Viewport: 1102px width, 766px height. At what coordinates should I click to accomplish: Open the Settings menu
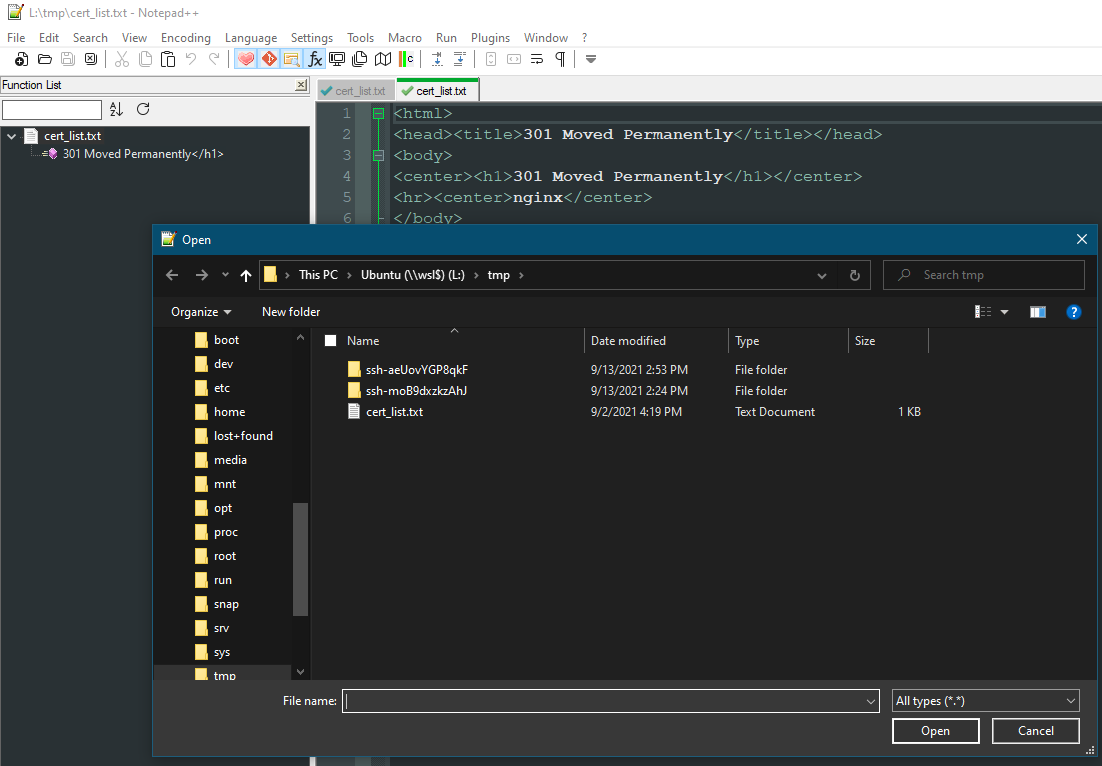(312, 38)
